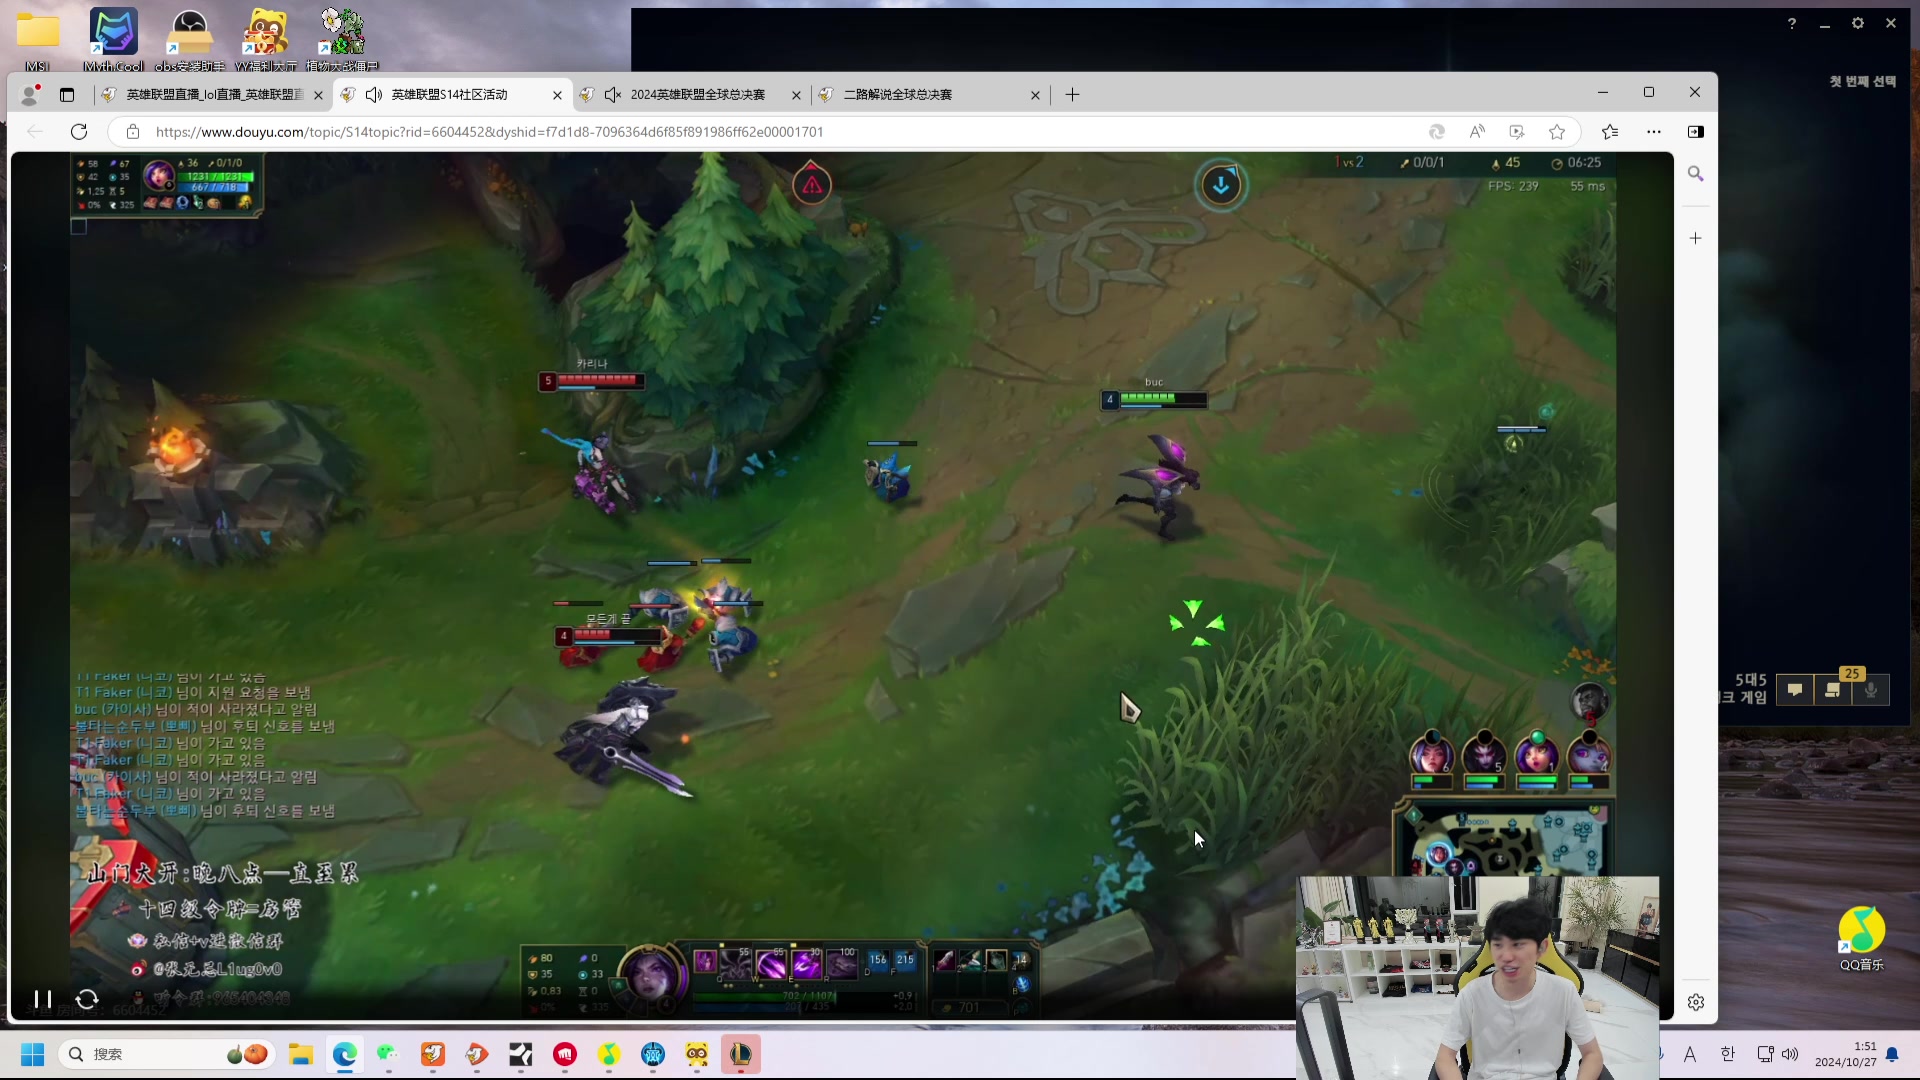Image resolution: width=1920 pixels, height=1080 pixels.
Task: Click the Read aloud icon in address bar
Action: click(1477, 132)
